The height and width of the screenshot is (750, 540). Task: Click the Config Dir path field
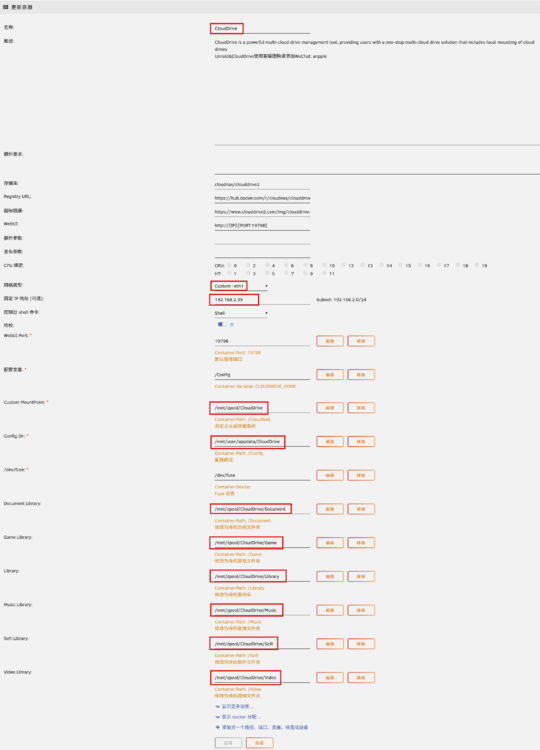[262, 442]
